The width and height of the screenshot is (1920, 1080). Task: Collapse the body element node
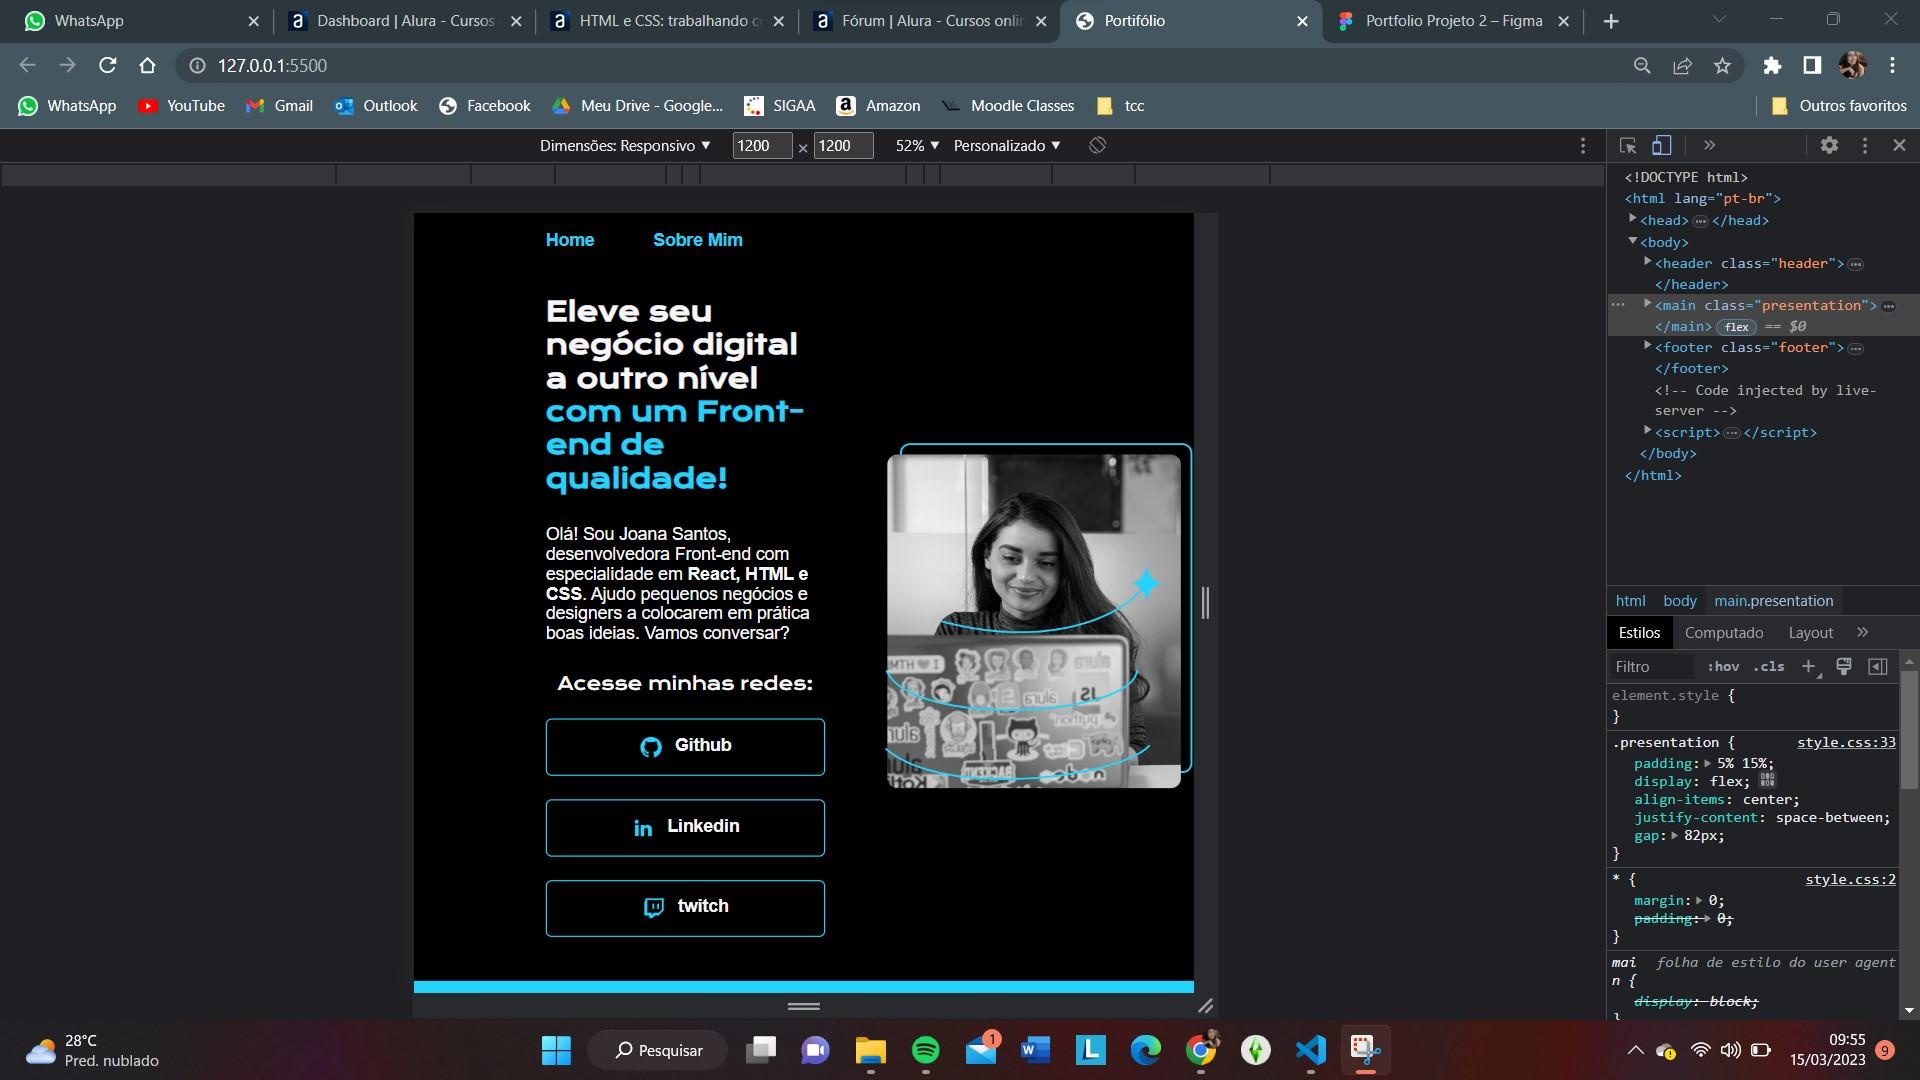coord(1632,241)
